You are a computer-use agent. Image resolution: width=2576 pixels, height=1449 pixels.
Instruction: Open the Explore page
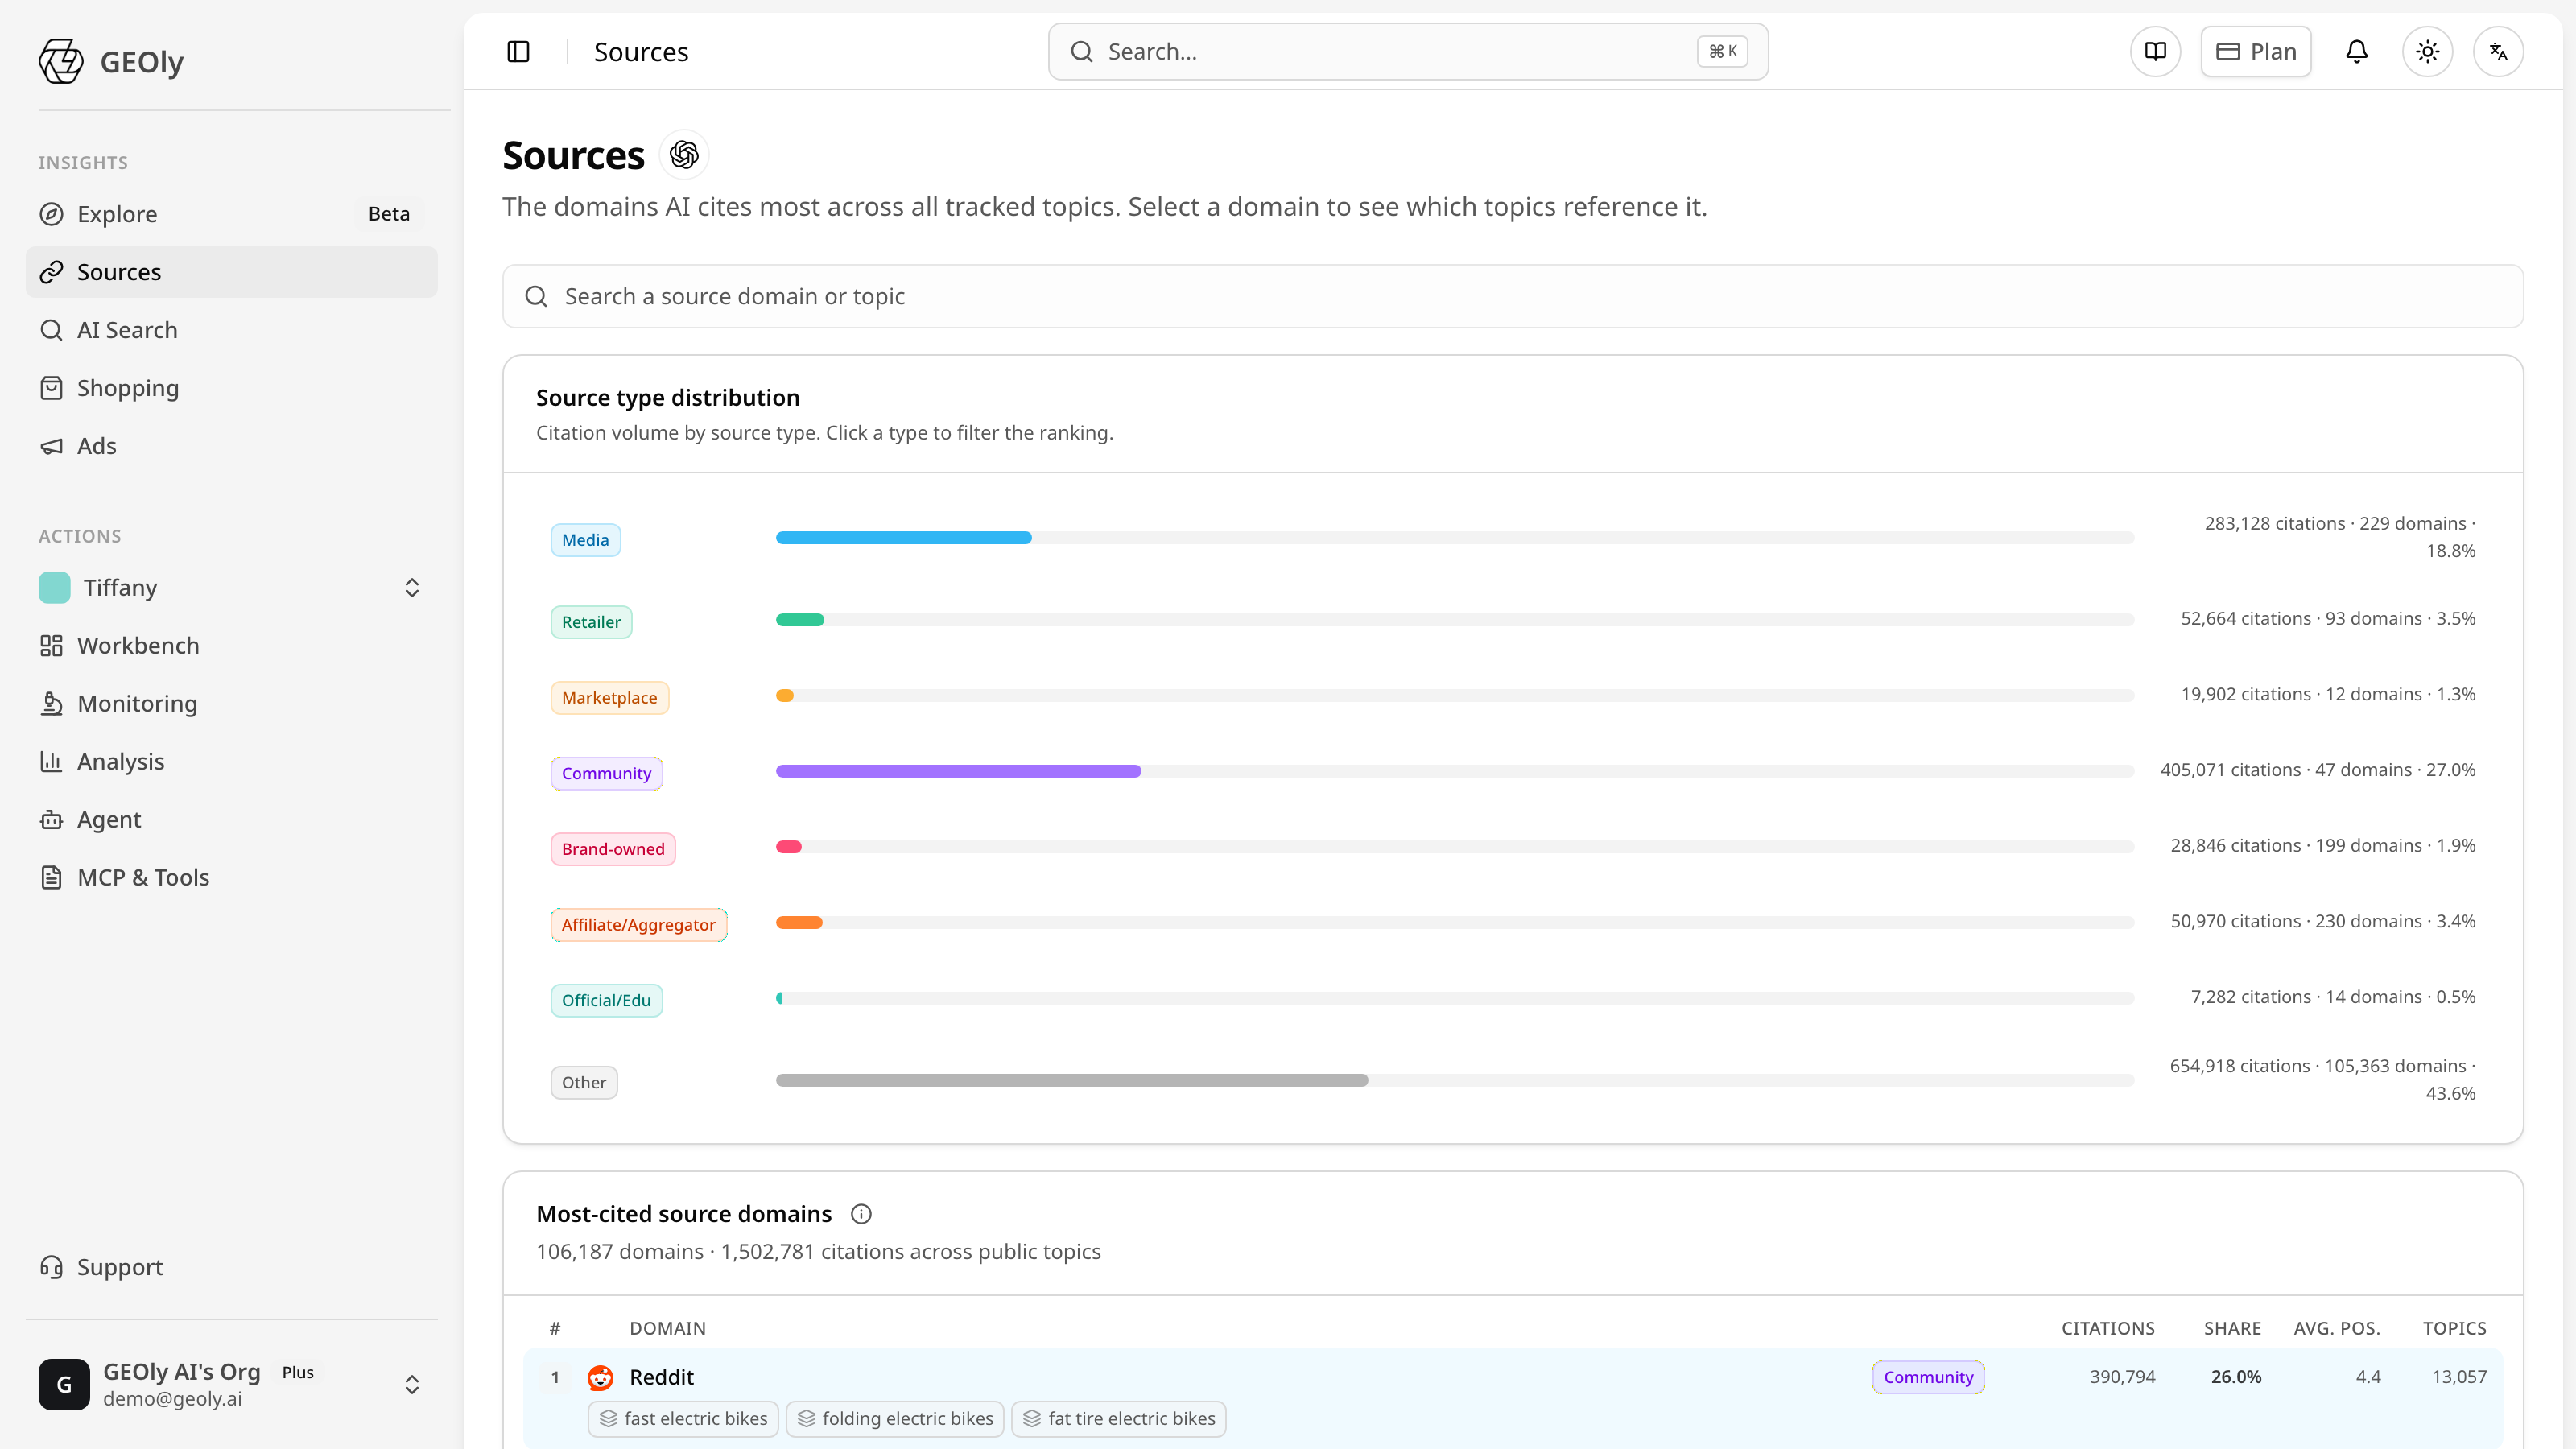pyautogui.click(x=232, y=214)
